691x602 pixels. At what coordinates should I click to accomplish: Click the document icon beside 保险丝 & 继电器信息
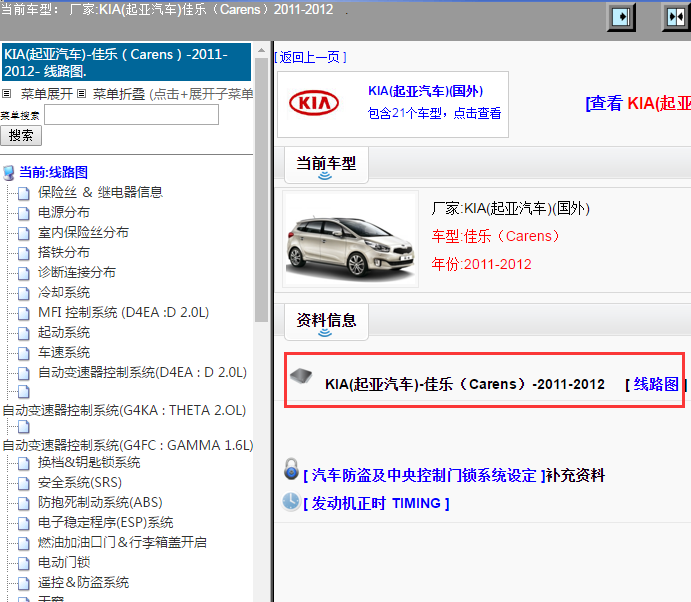(24, 193)
